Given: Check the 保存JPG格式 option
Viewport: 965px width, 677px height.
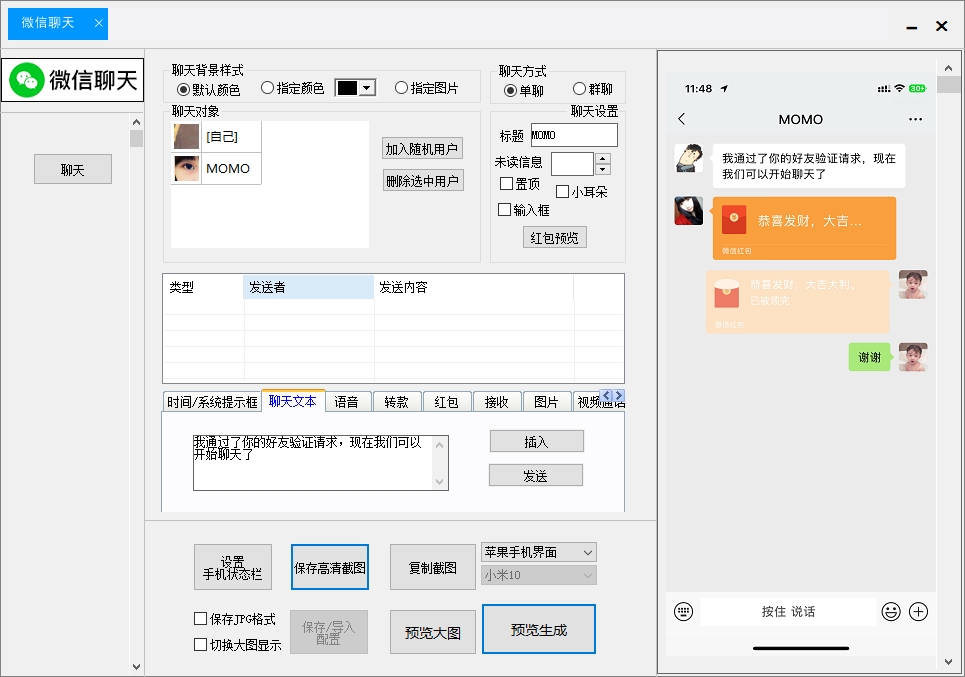Looking at the screenshot, I should tap(200, 618).
